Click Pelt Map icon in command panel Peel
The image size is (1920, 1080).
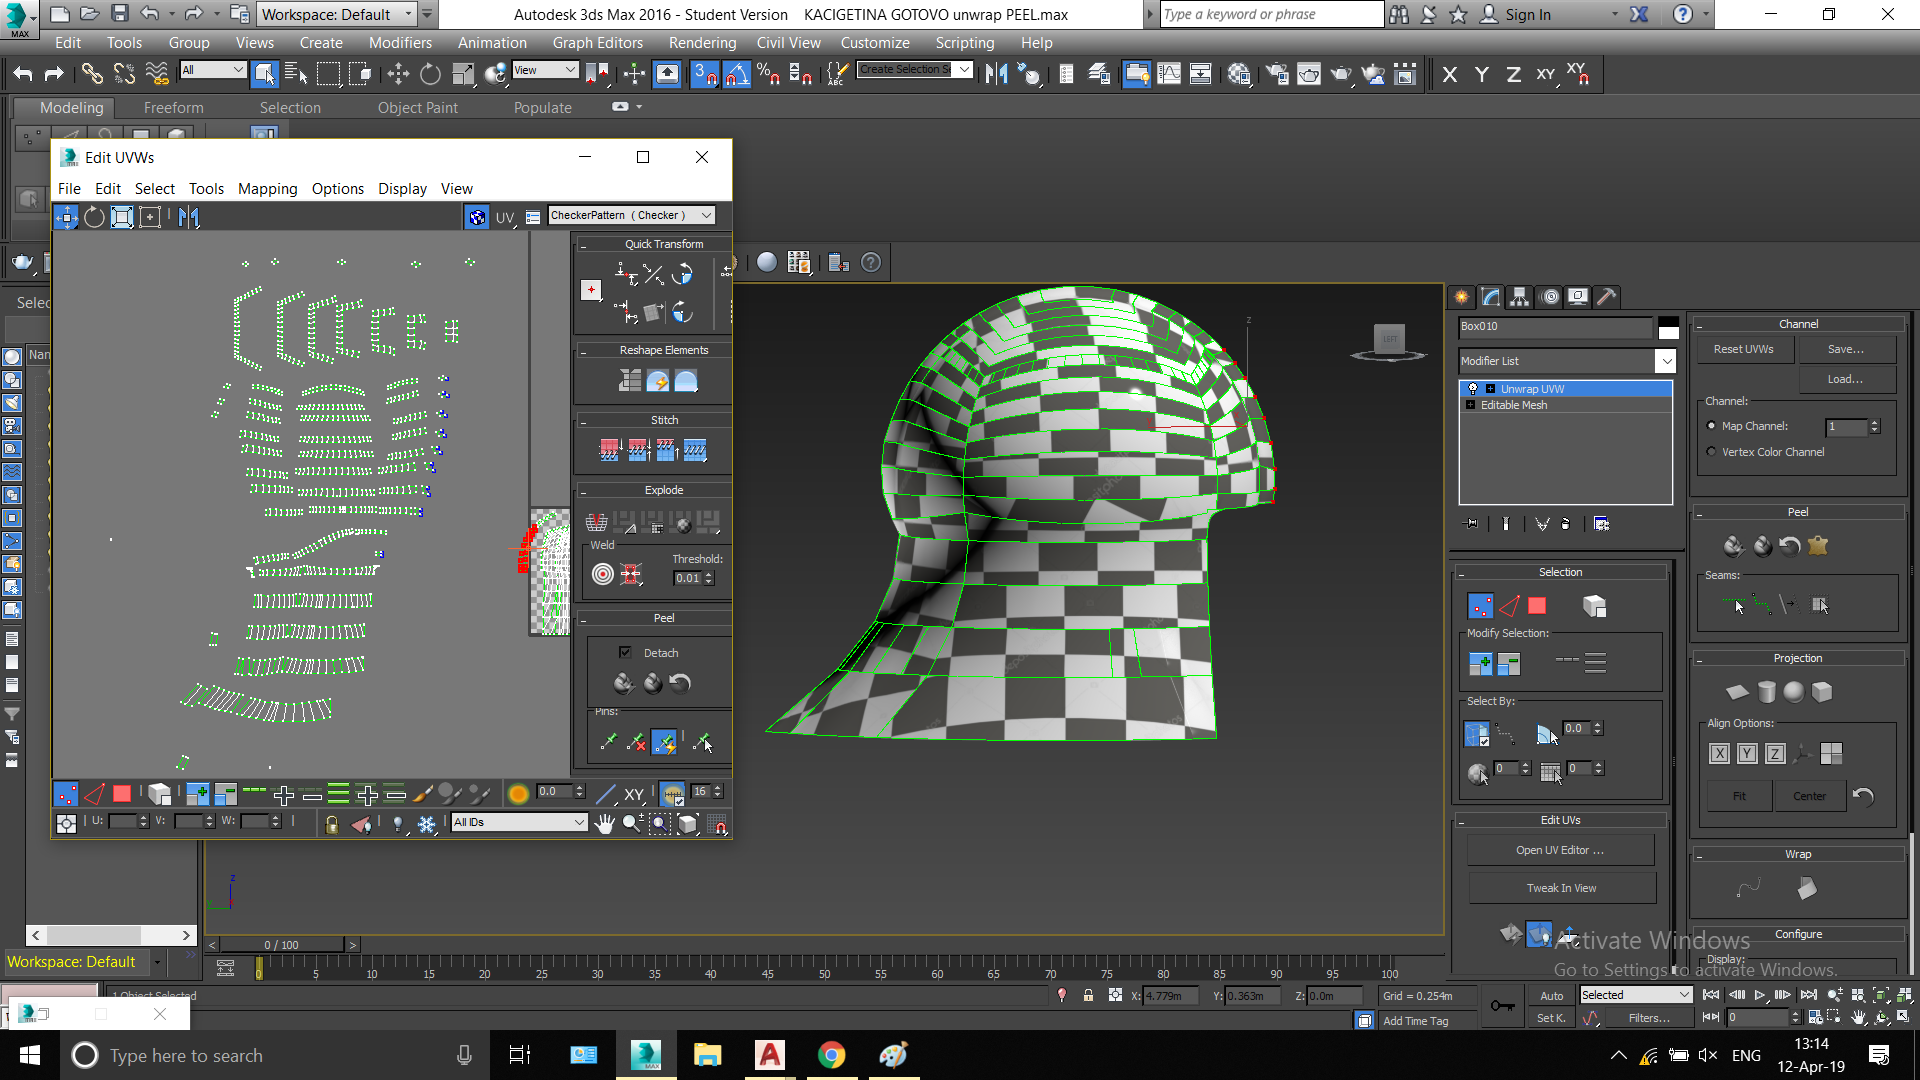click(x=1818, y=546)
